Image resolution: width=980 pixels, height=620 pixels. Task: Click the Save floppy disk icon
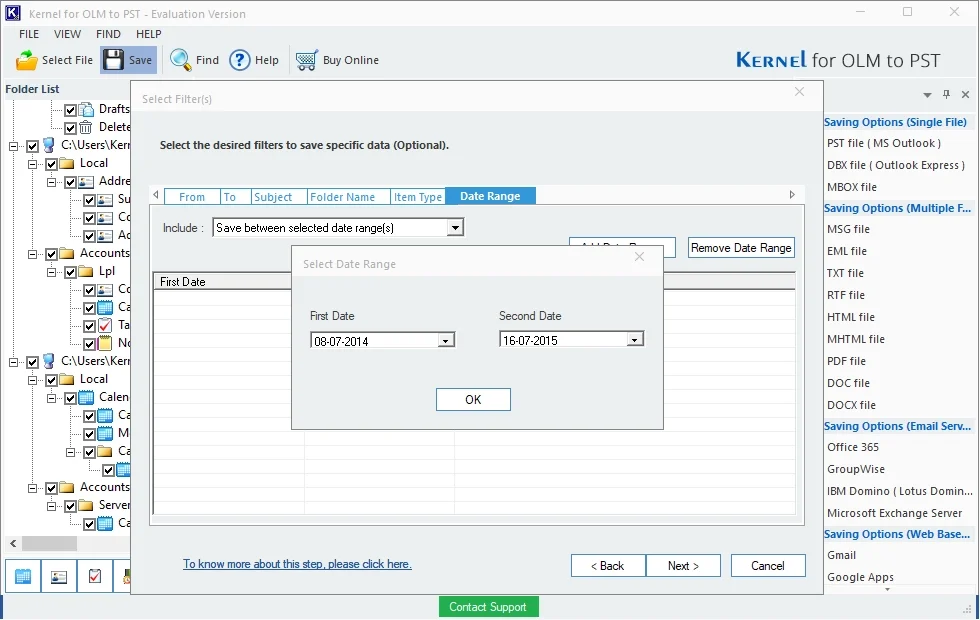pos(114,60)
